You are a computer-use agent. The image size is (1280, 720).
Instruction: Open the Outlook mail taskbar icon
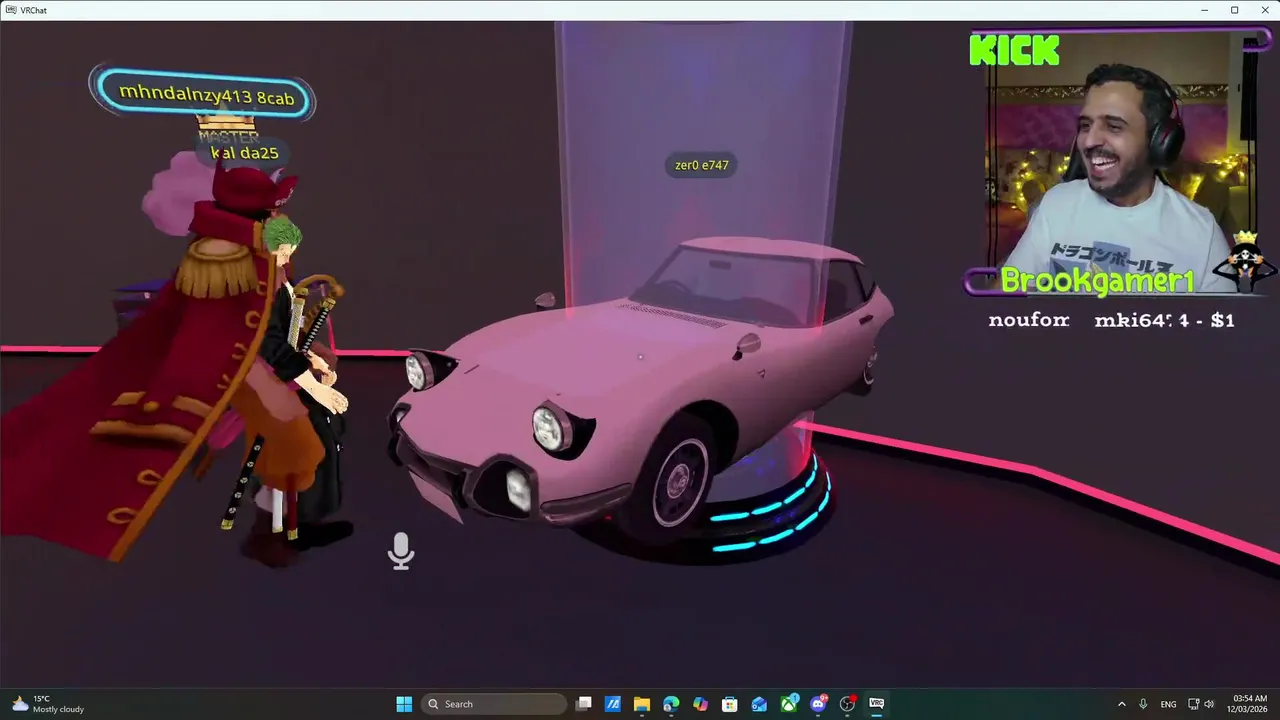759,704
